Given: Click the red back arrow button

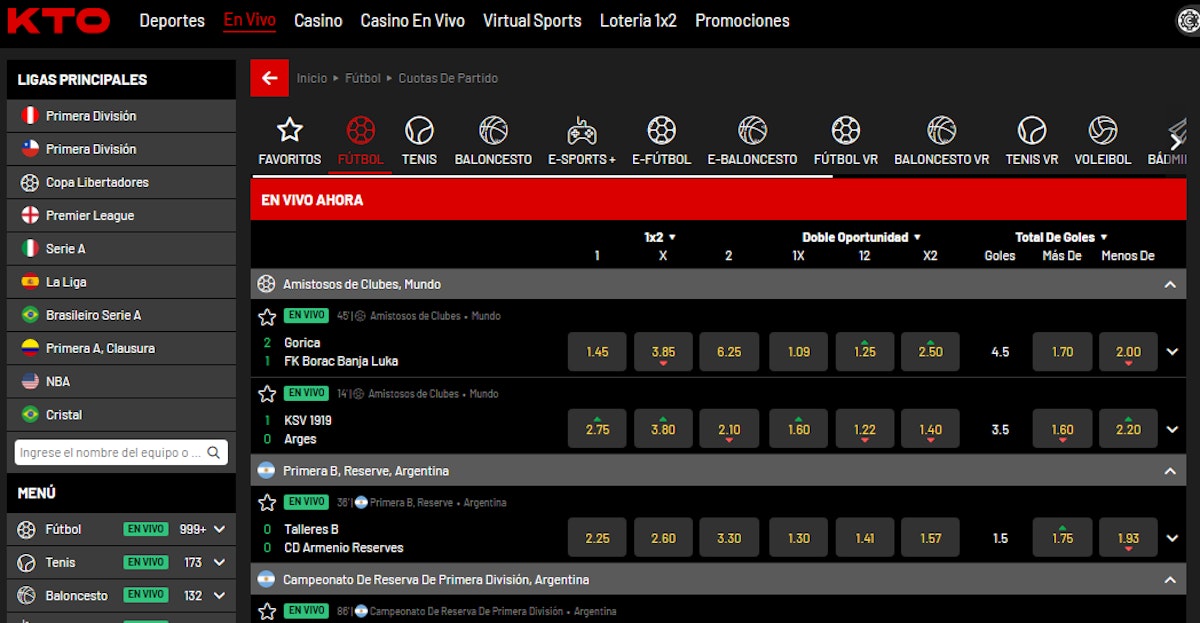Looking at the screenshot, I should click(x=269, y=78).
